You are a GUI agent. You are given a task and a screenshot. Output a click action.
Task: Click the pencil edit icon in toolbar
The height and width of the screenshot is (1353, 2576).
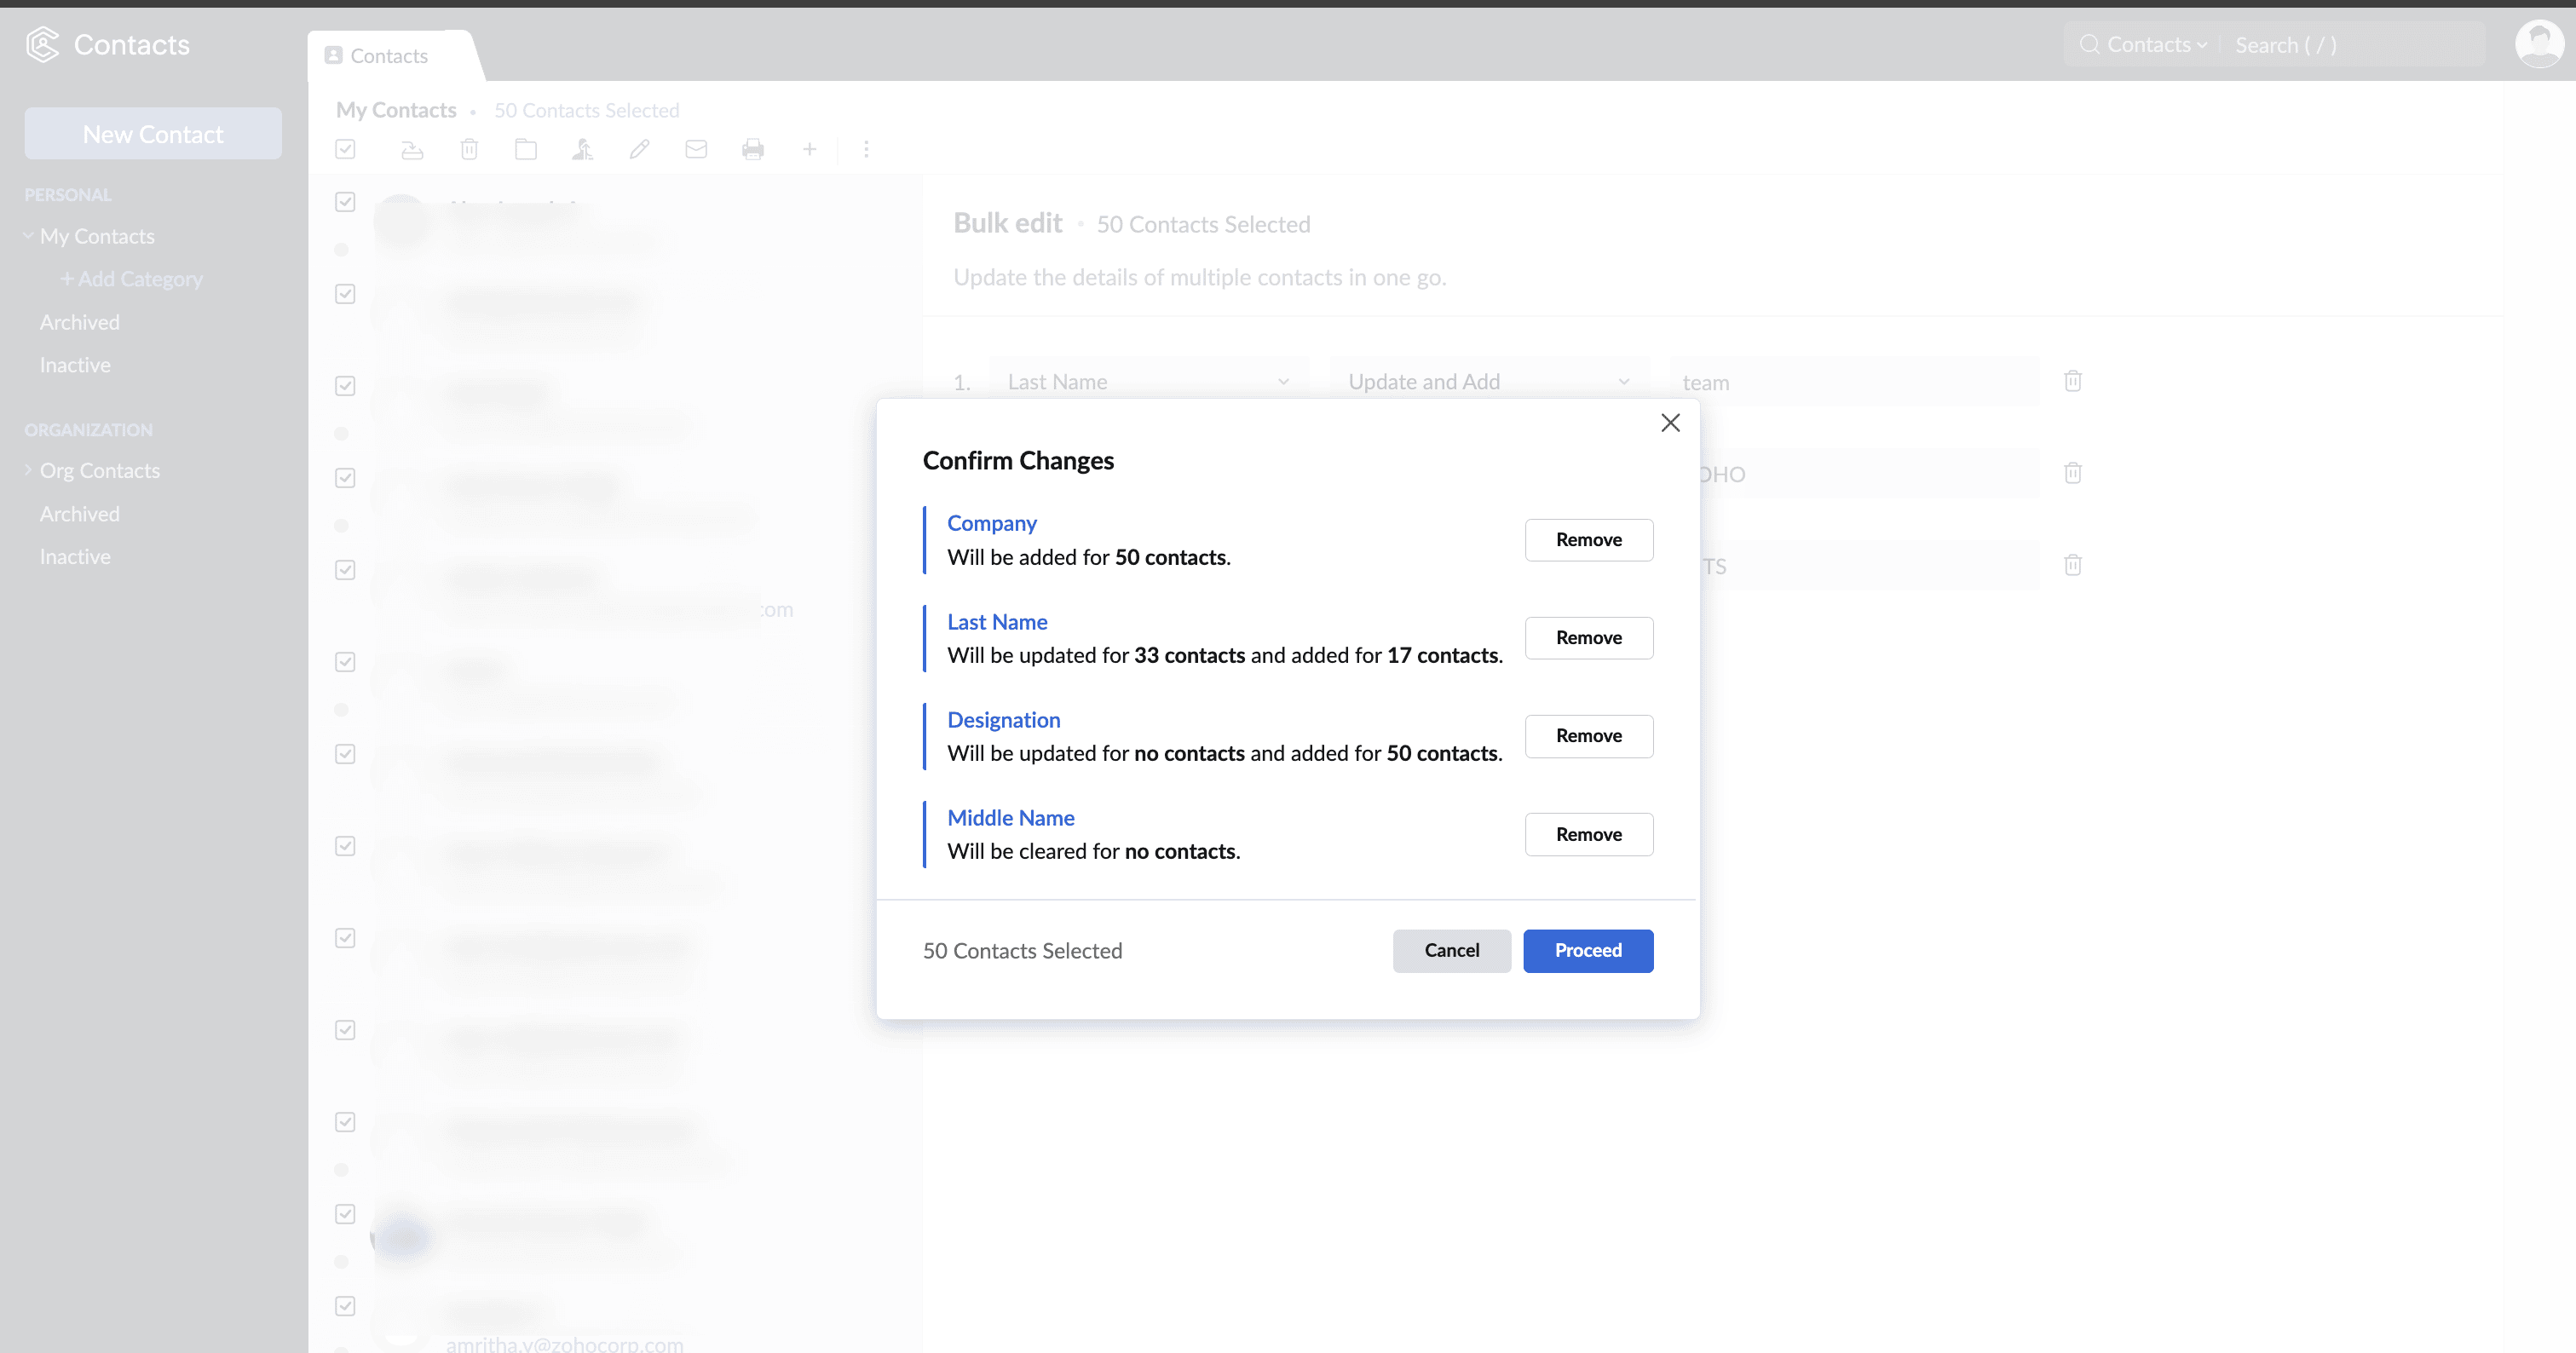coord(639,150)
